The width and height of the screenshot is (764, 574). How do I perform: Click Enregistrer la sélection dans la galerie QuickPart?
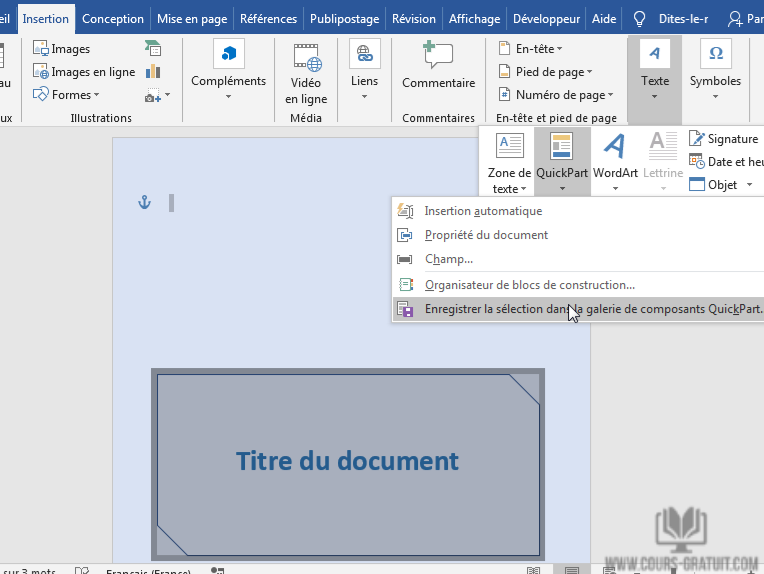[x=578, y=309]
